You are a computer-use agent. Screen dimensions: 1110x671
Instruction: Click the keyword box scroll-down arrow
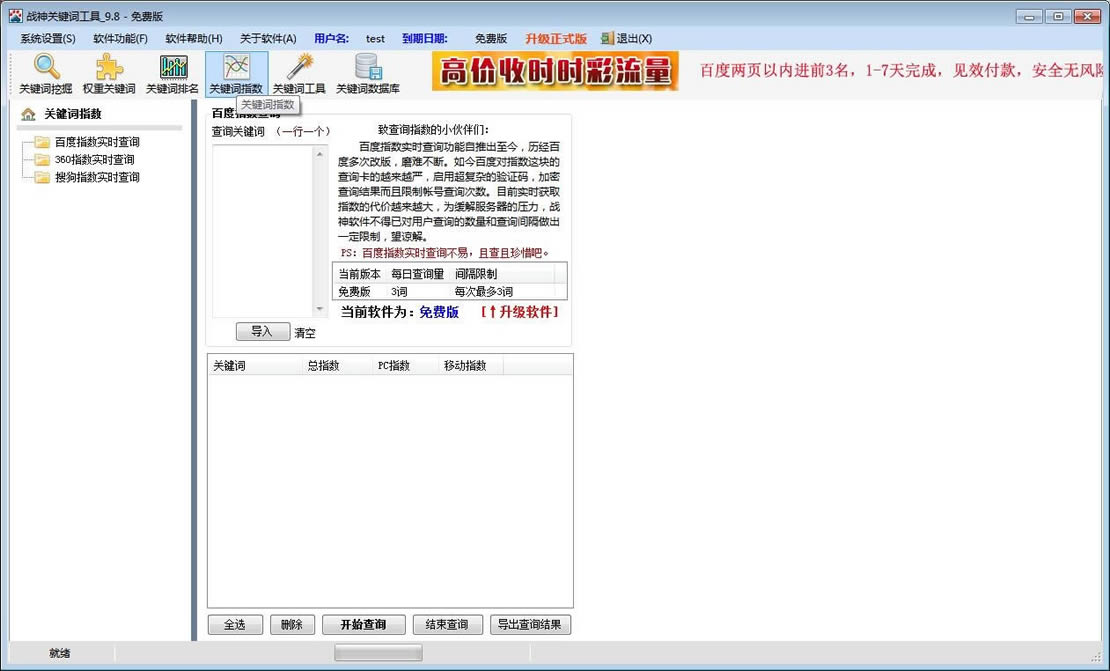tap(320, 309)
